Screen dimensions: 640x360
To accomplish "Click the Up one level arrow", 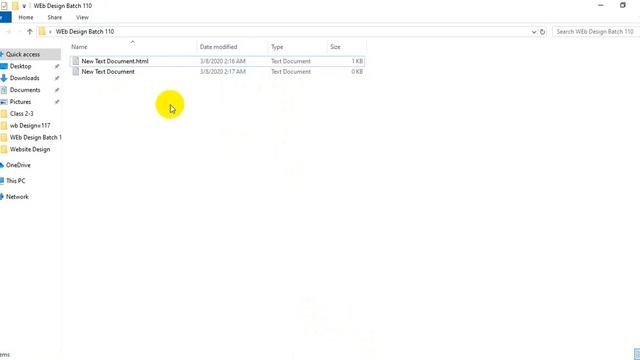I will tap(29, 31).
